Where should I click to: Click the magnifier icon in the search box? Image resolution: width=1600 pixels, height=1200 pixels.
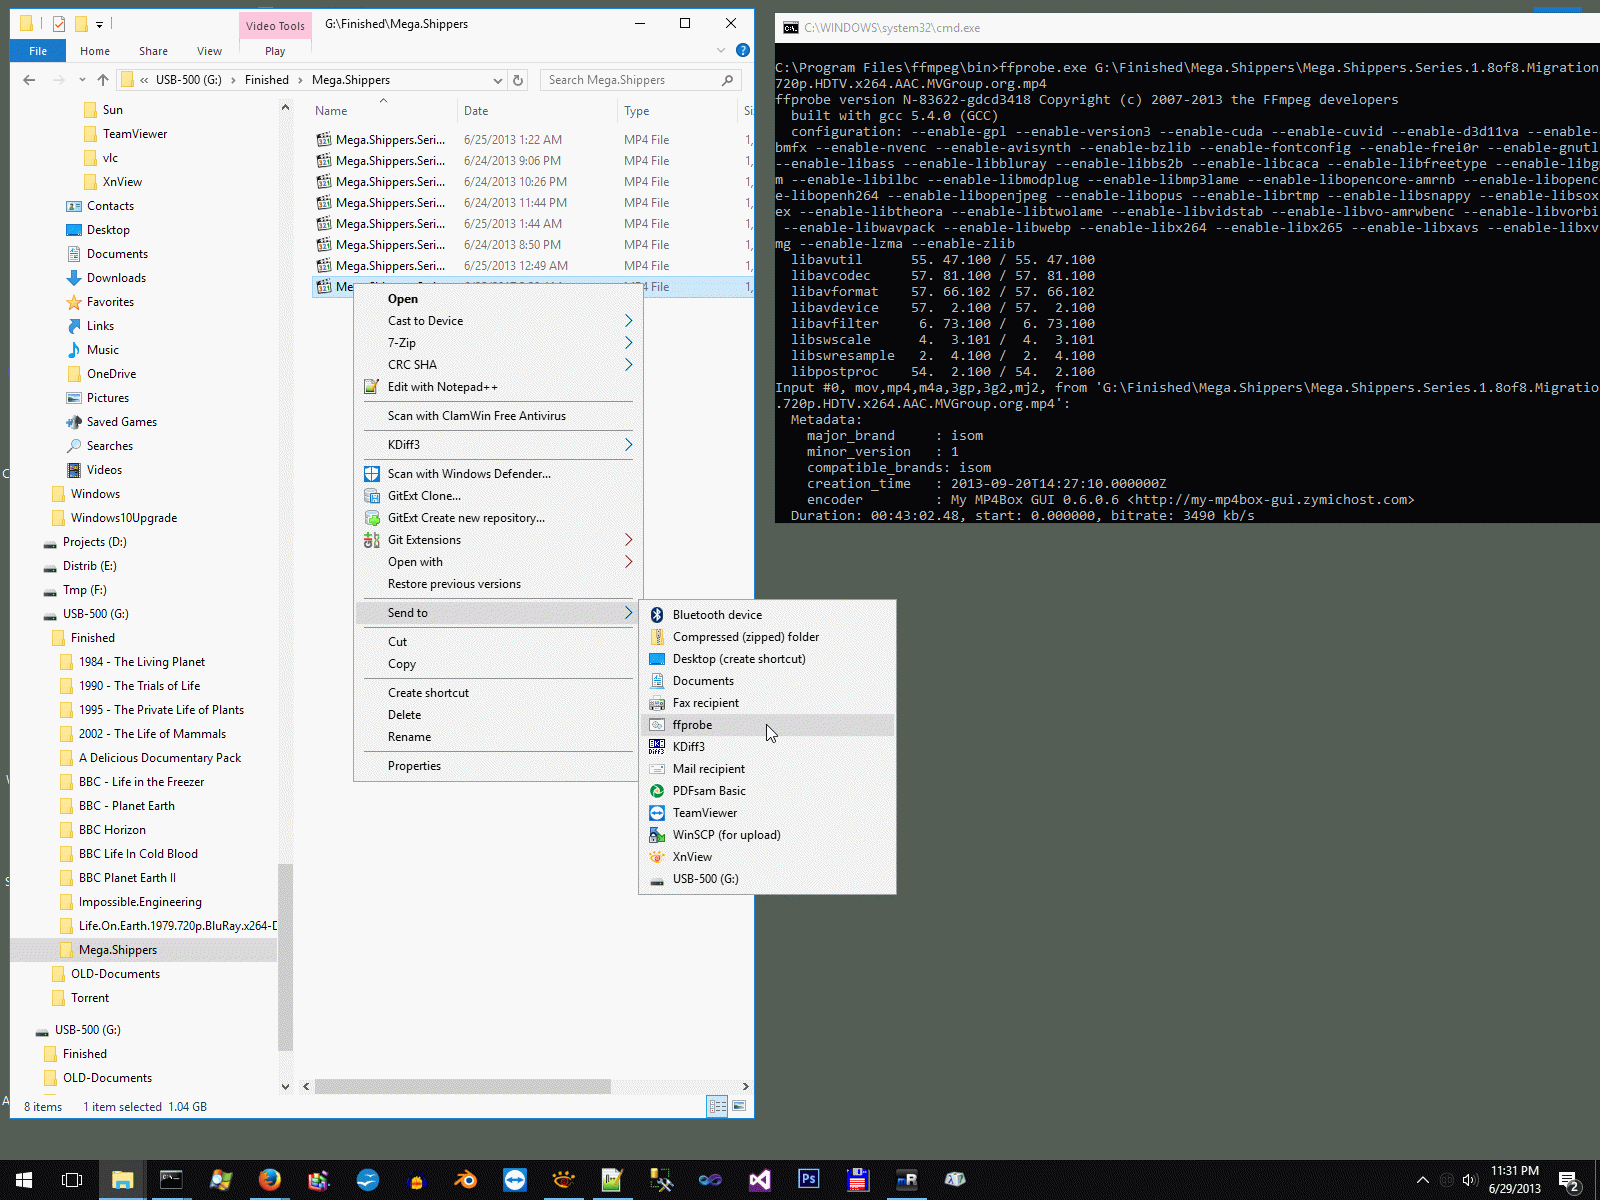pyautogui.click(x=727, y=80)
